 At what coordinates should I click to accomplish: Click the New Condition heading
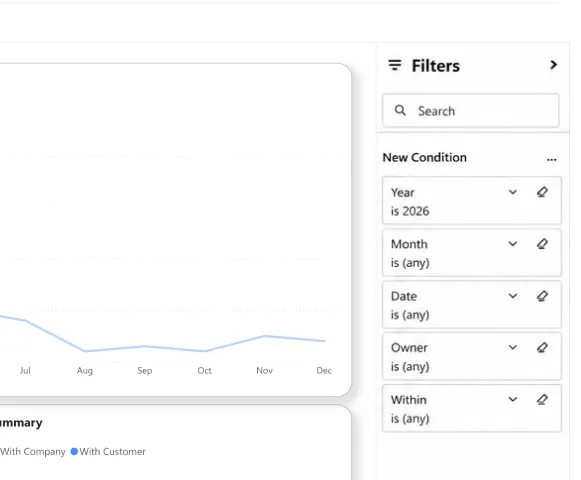(x=425, y=158)
